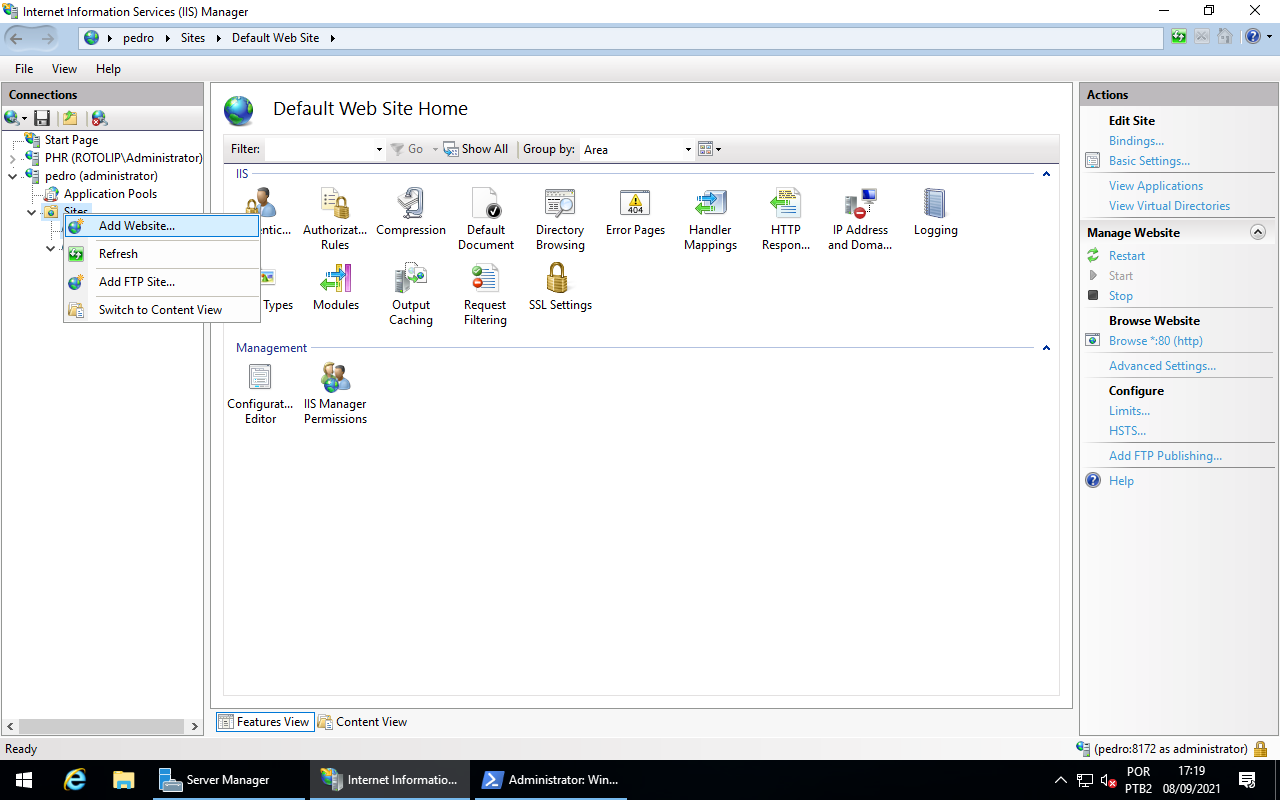The width and height of the screenshot is (1280, 800).
Task: Open the Logging feature icon
Action: tap(935, 212)
